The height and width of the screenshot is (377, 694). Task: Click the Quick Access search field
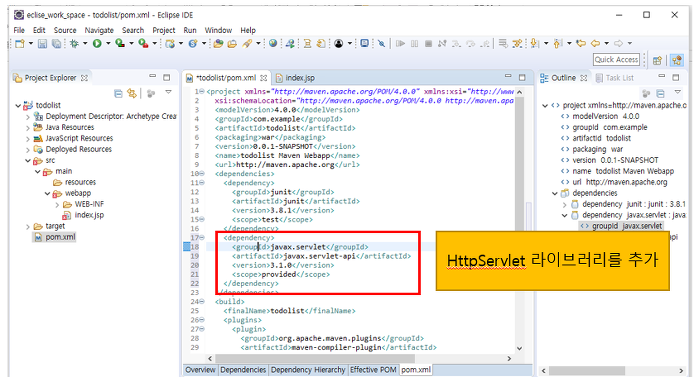617,59
